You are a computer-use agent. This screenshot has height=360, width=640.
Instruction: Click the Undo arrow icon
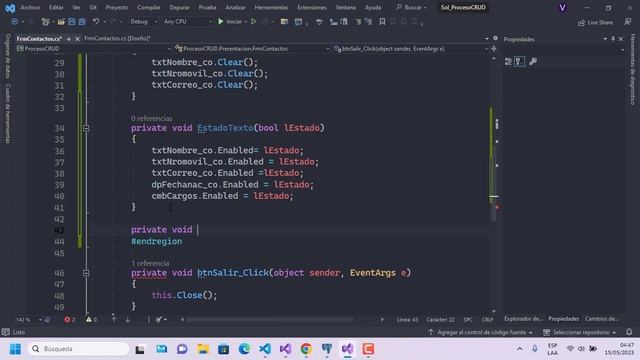pyautogui.click(x=96, y=22)
